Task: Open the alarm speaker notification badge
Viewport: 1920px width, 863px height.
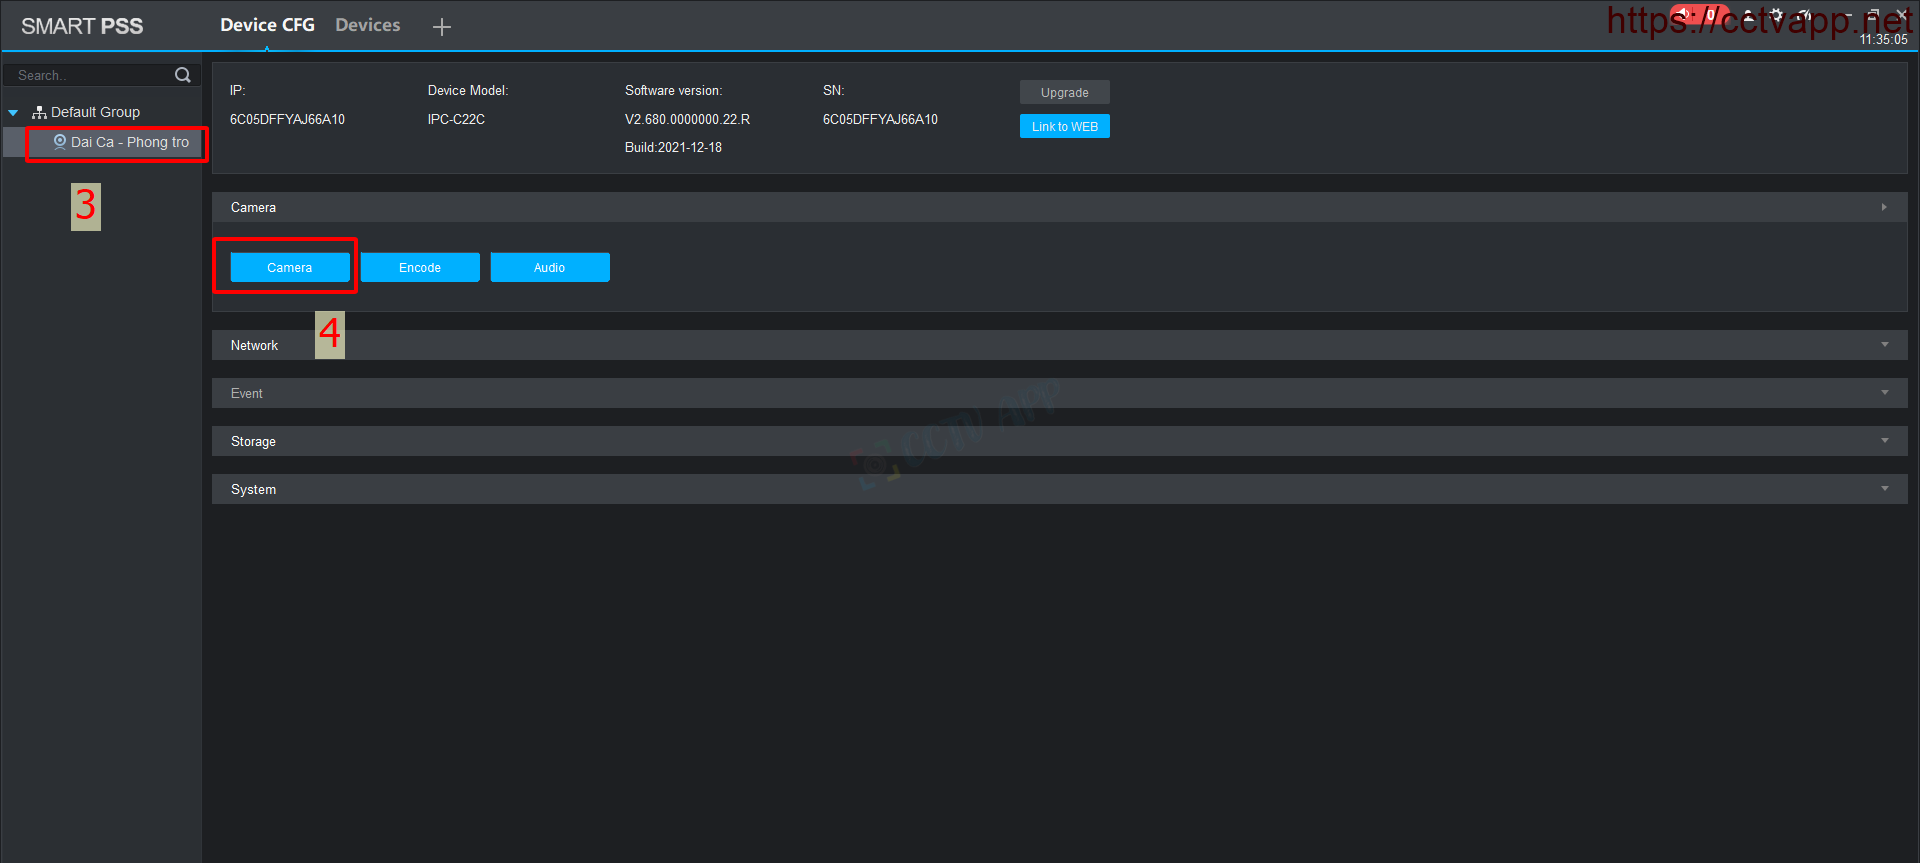Action: [x=1697, y=15]
